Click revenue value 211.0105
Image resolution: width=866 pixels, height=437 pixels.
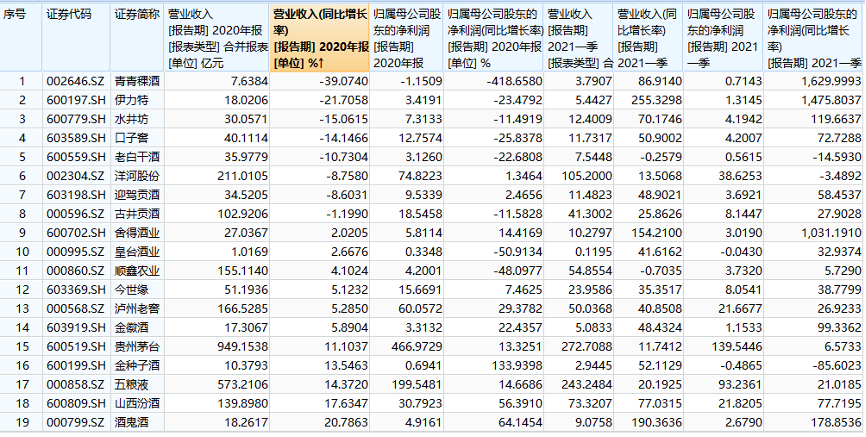244,176
